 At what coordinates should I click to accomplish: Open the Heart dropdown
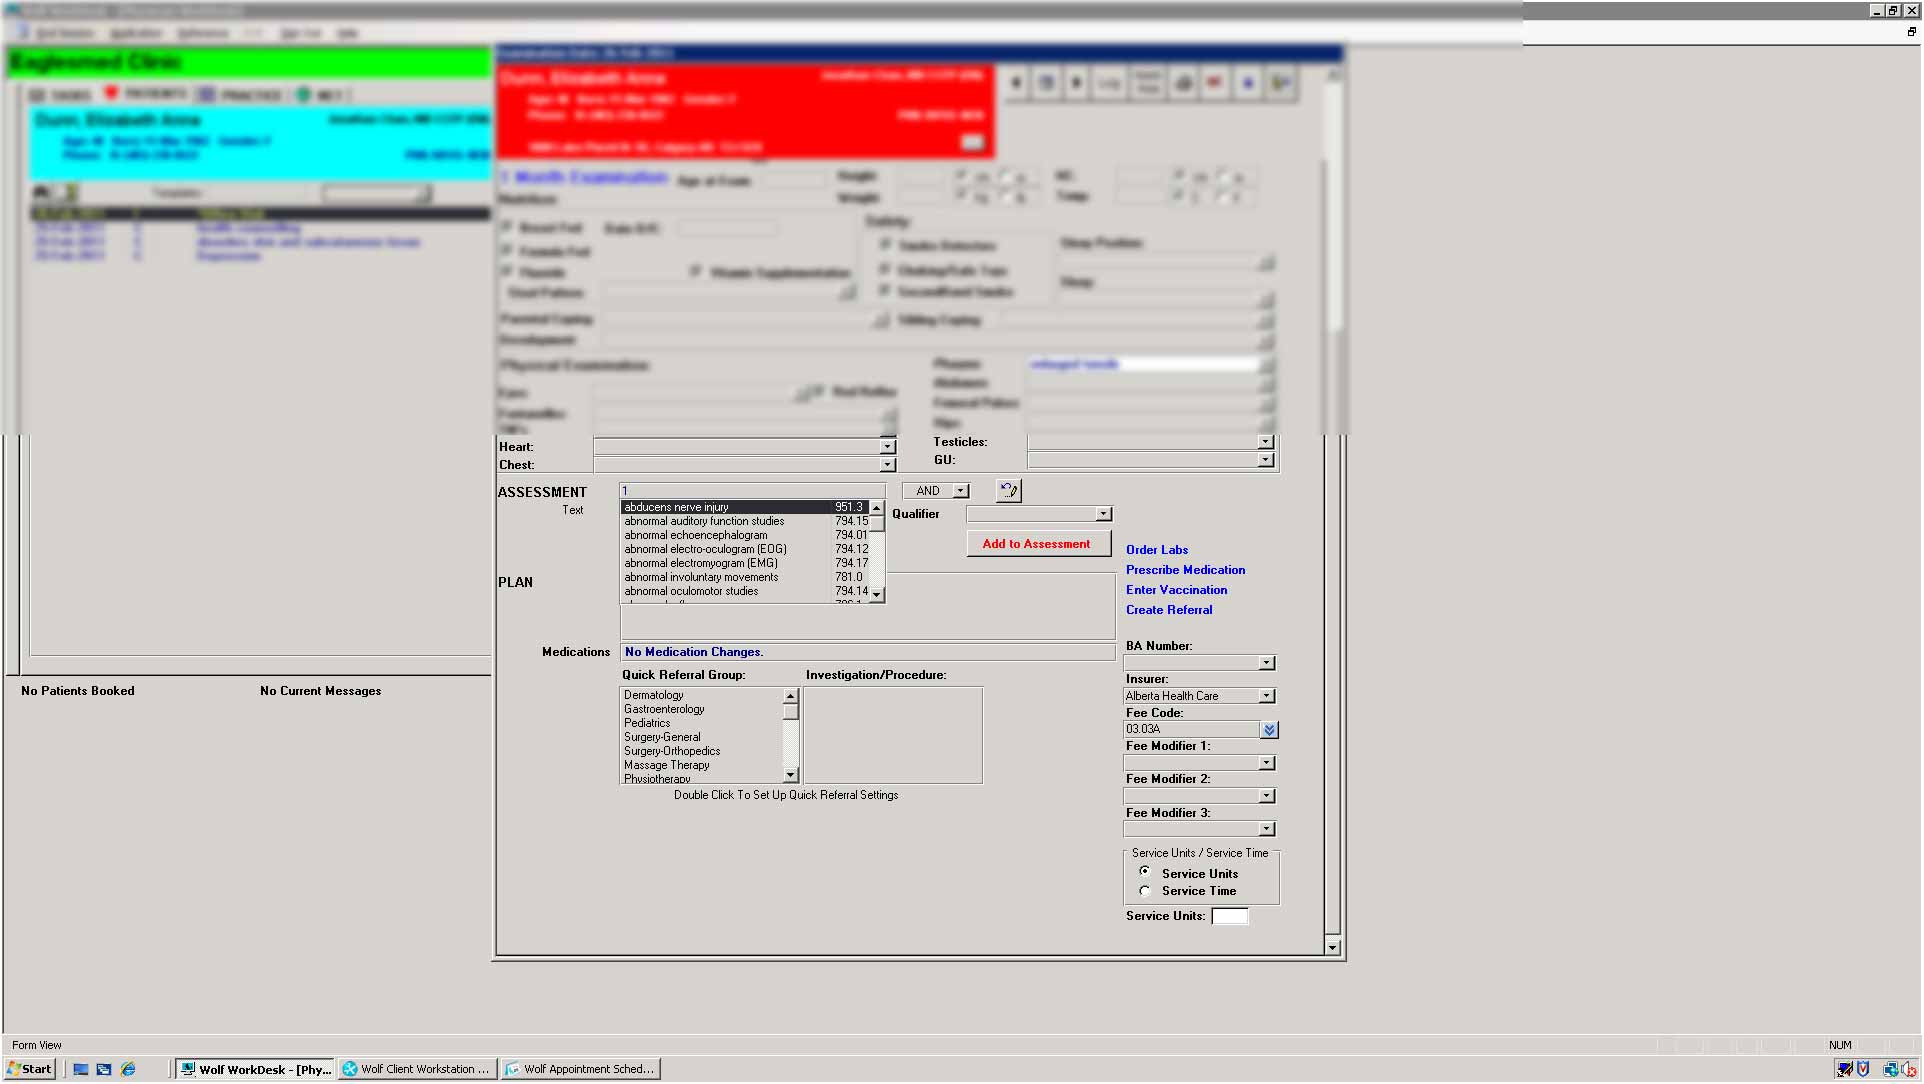coord(888,447)
